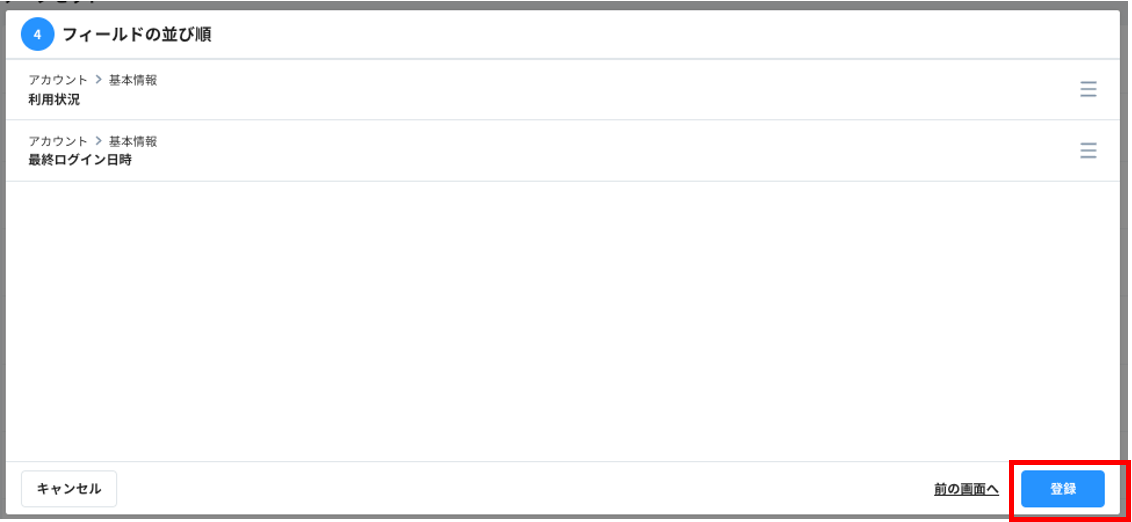The width and height of the screenshot is (1132, 522).
Task: Select the 最終ログイン日時 field name
Action: (80, 160)
